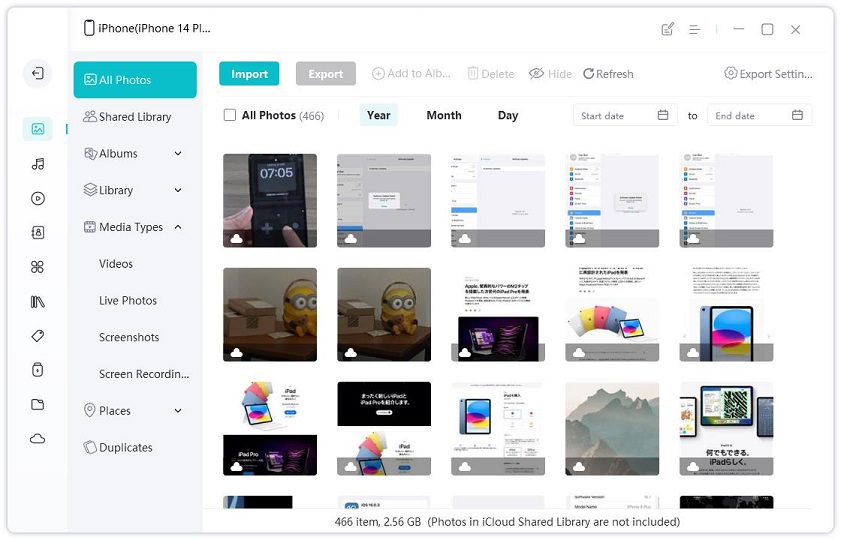Open the battery device icon in sidebar
Screen dimensions: 841x540
[38, 369]
